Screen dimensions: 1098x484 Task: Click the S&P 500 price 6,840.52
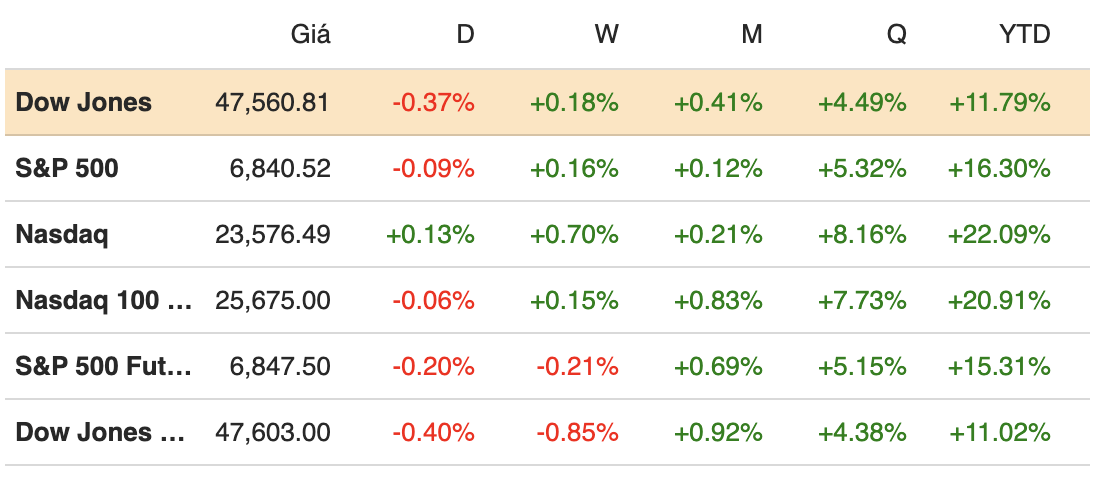281,168
